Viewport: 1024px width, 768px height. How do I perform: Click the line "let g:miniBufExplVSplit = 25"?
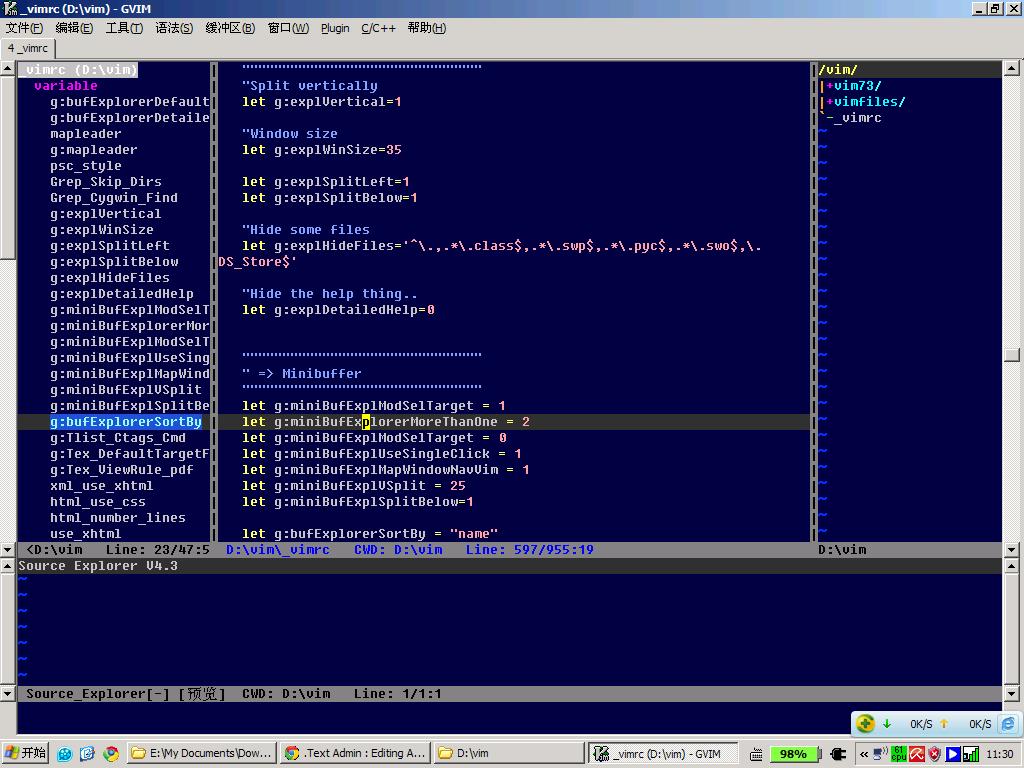pyautogui.click(x=353, y=486)
